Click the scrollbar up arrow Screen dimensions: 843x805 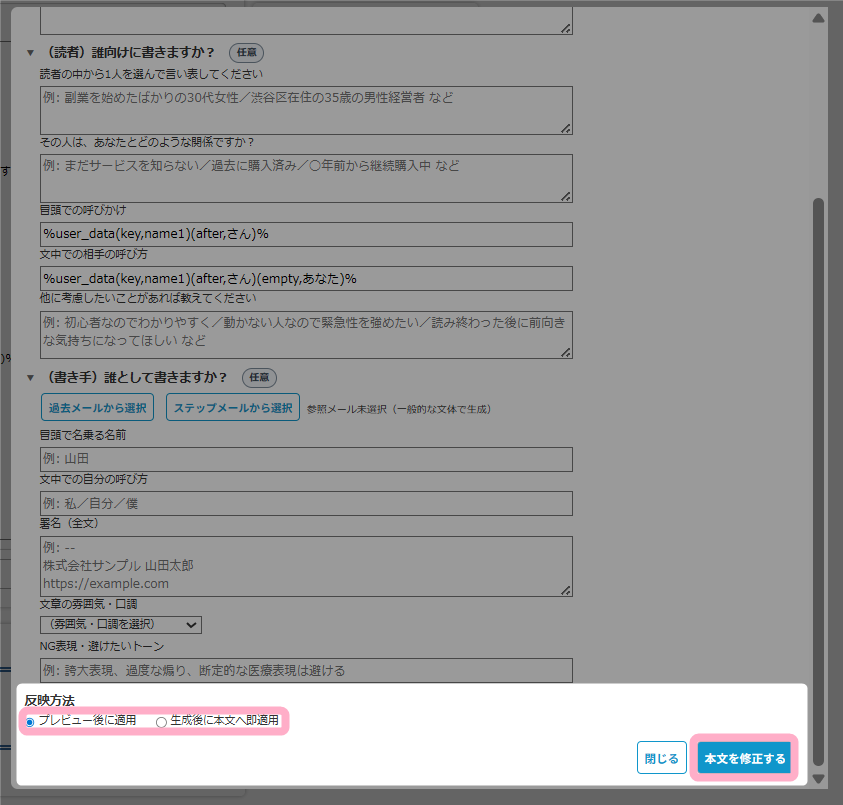pyautogui.click(x=818, y=18)
